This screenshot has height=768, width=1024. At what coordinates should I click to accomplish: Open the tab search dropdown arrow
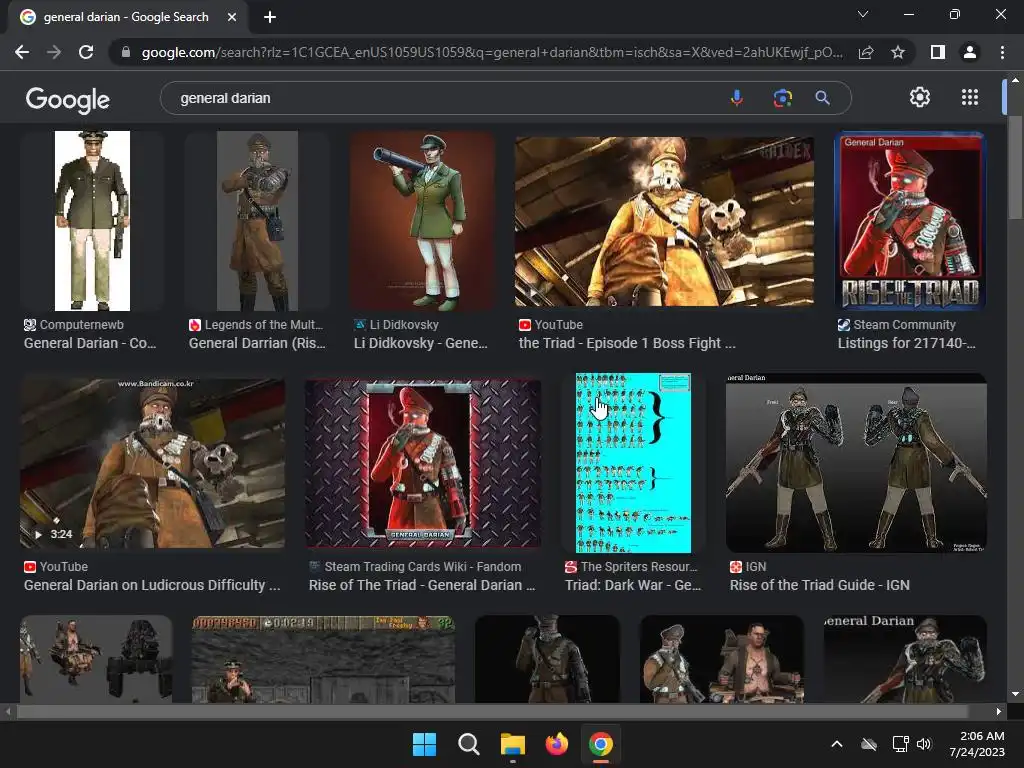tap(863, 14)
